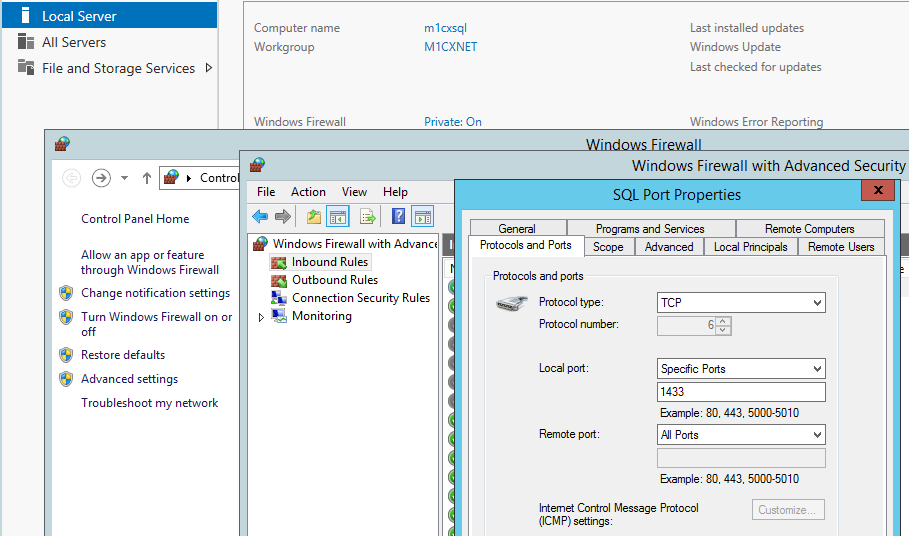
Task: Click the empty remote port field
Action: 741,458
